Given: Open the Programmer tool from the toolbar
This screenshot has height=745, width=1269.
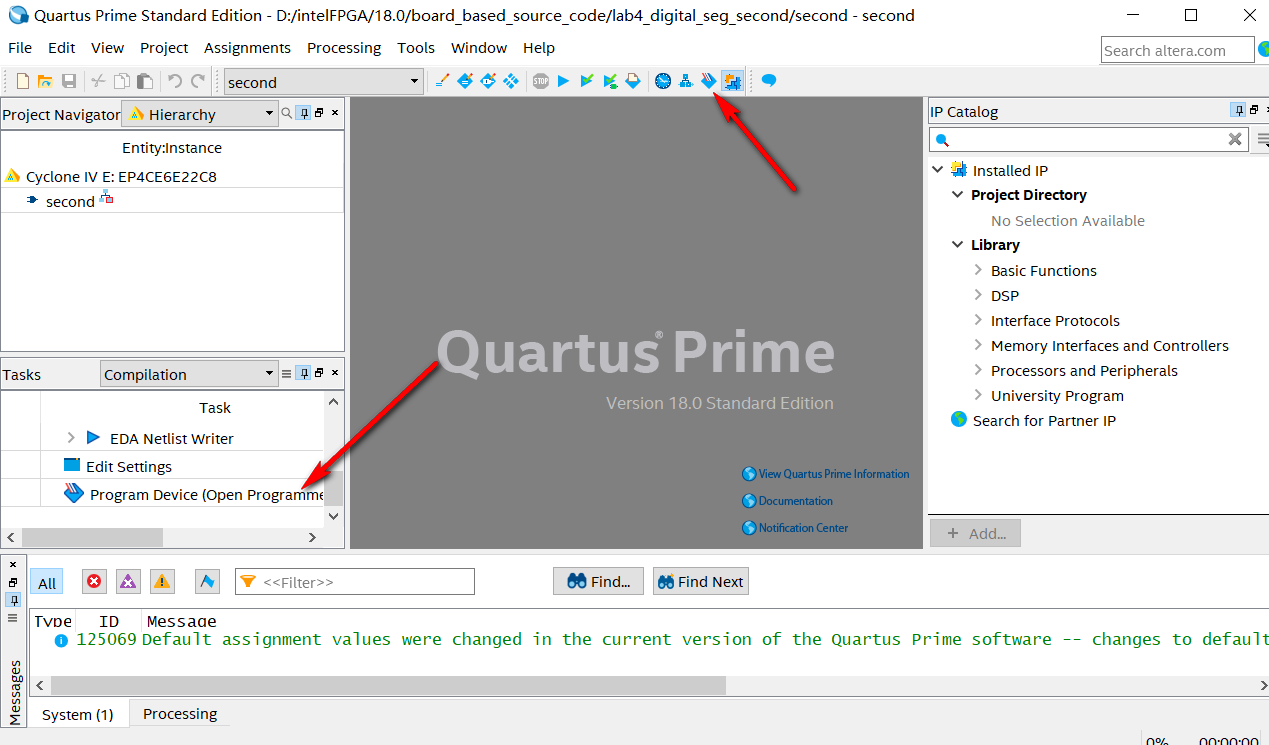Looking at the screenshot, I should click(x=709, y=80).
